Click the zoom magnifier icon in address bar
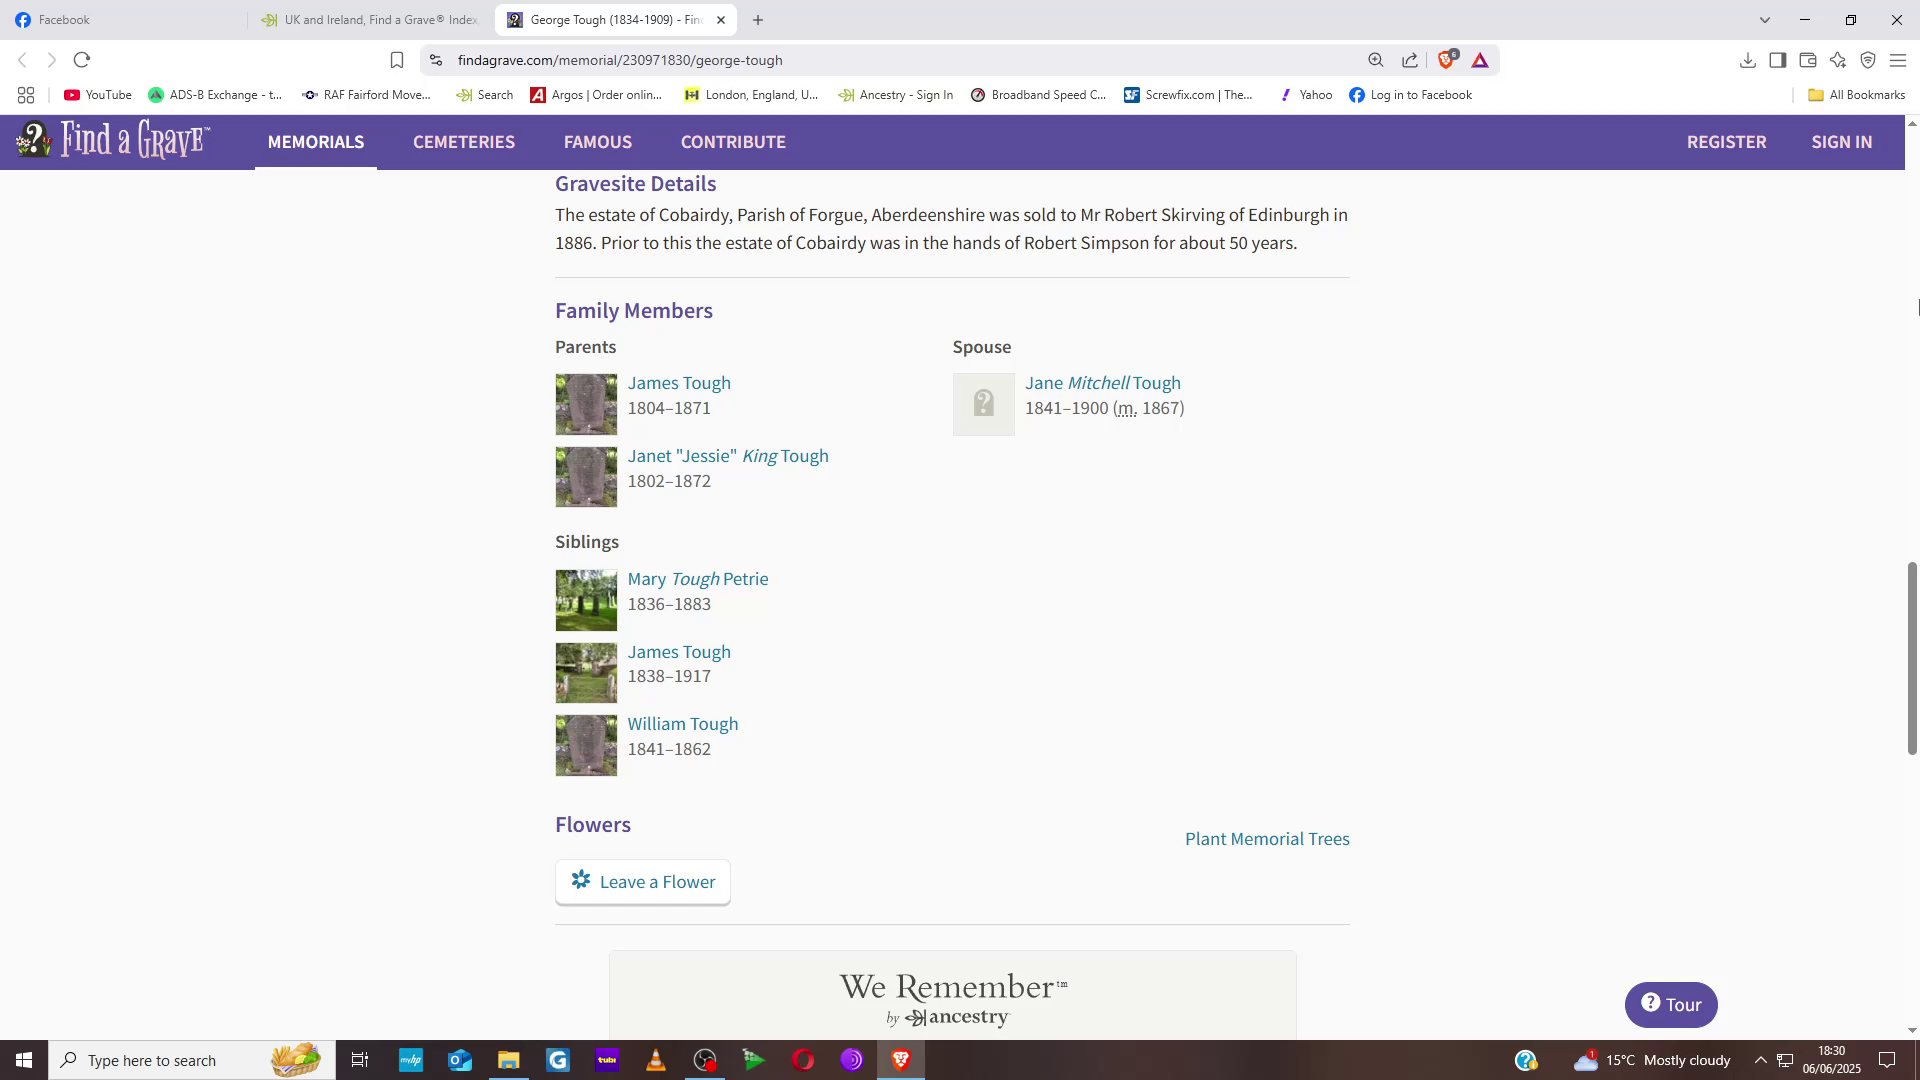Viewport: 1920px width, 1080px height. point(1376,60)
